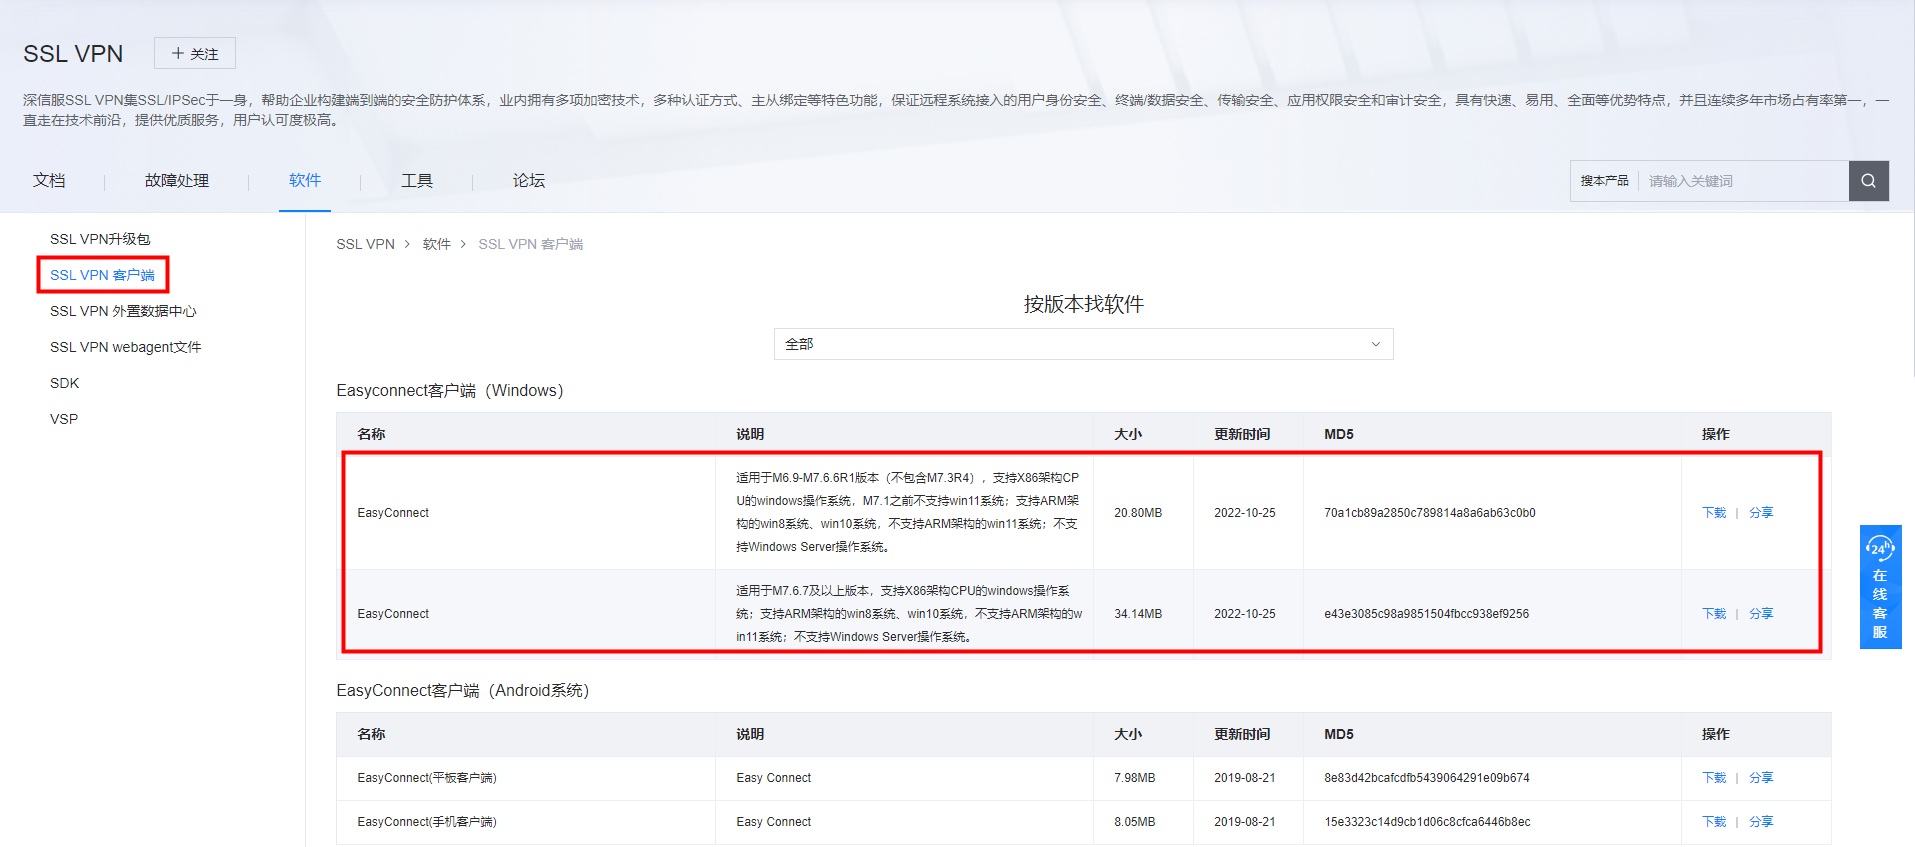
Task: Open the 搜本产品 search scope selector
Action: pyautogui.click(x=1604, y=181)
